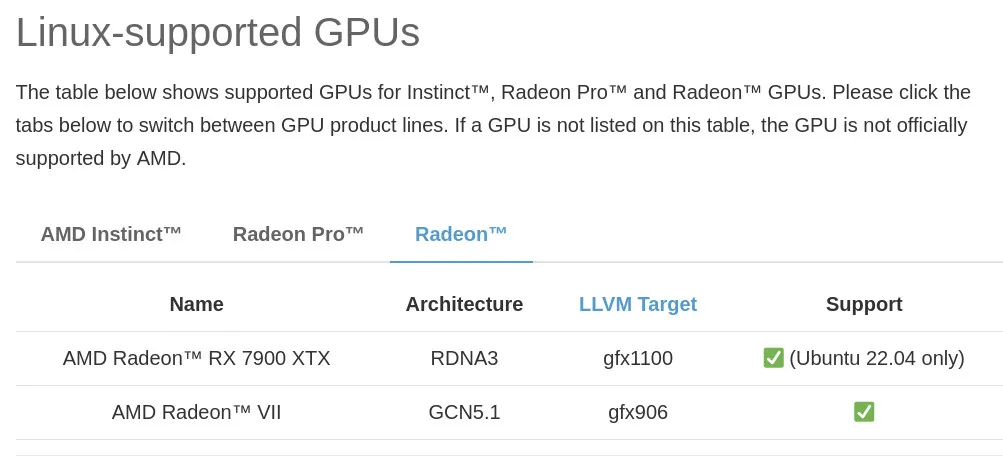Switch to the AMD Instinct tab

click(x=111, y=235)
